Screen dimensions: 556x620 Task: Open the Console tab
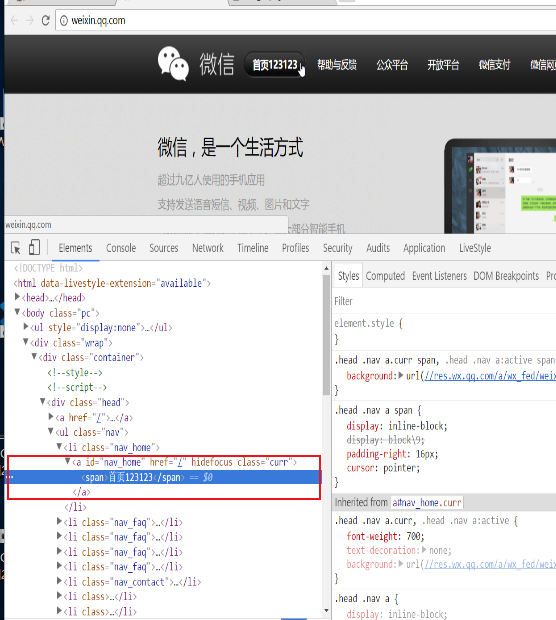pyautogui.click(x=121, y=248)
